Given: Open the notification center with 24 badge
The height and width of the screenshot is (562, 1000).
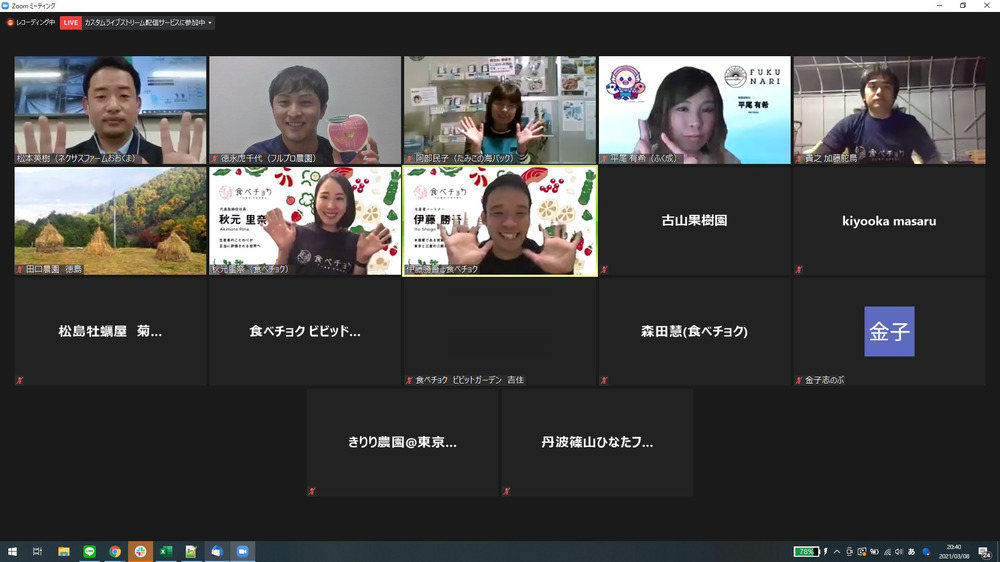Looking at the screenshot, I should click(985, 551).
